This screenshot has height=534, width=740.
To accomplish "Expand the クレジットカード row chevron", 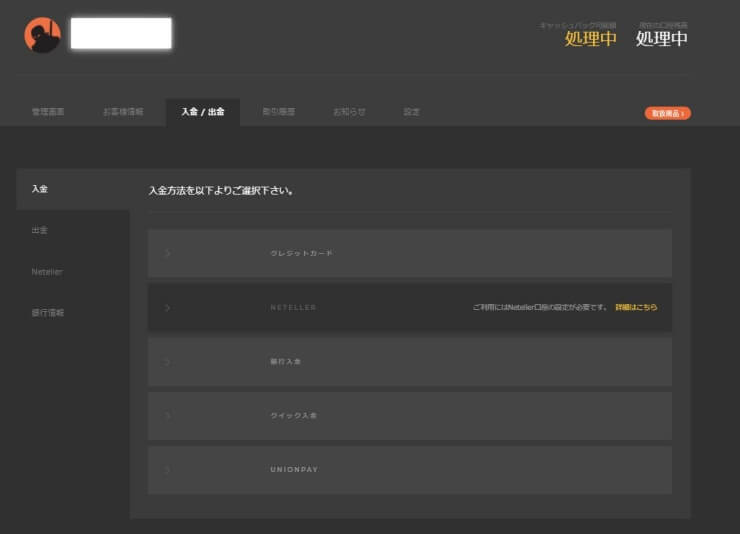I will click(x=167, y=253).
